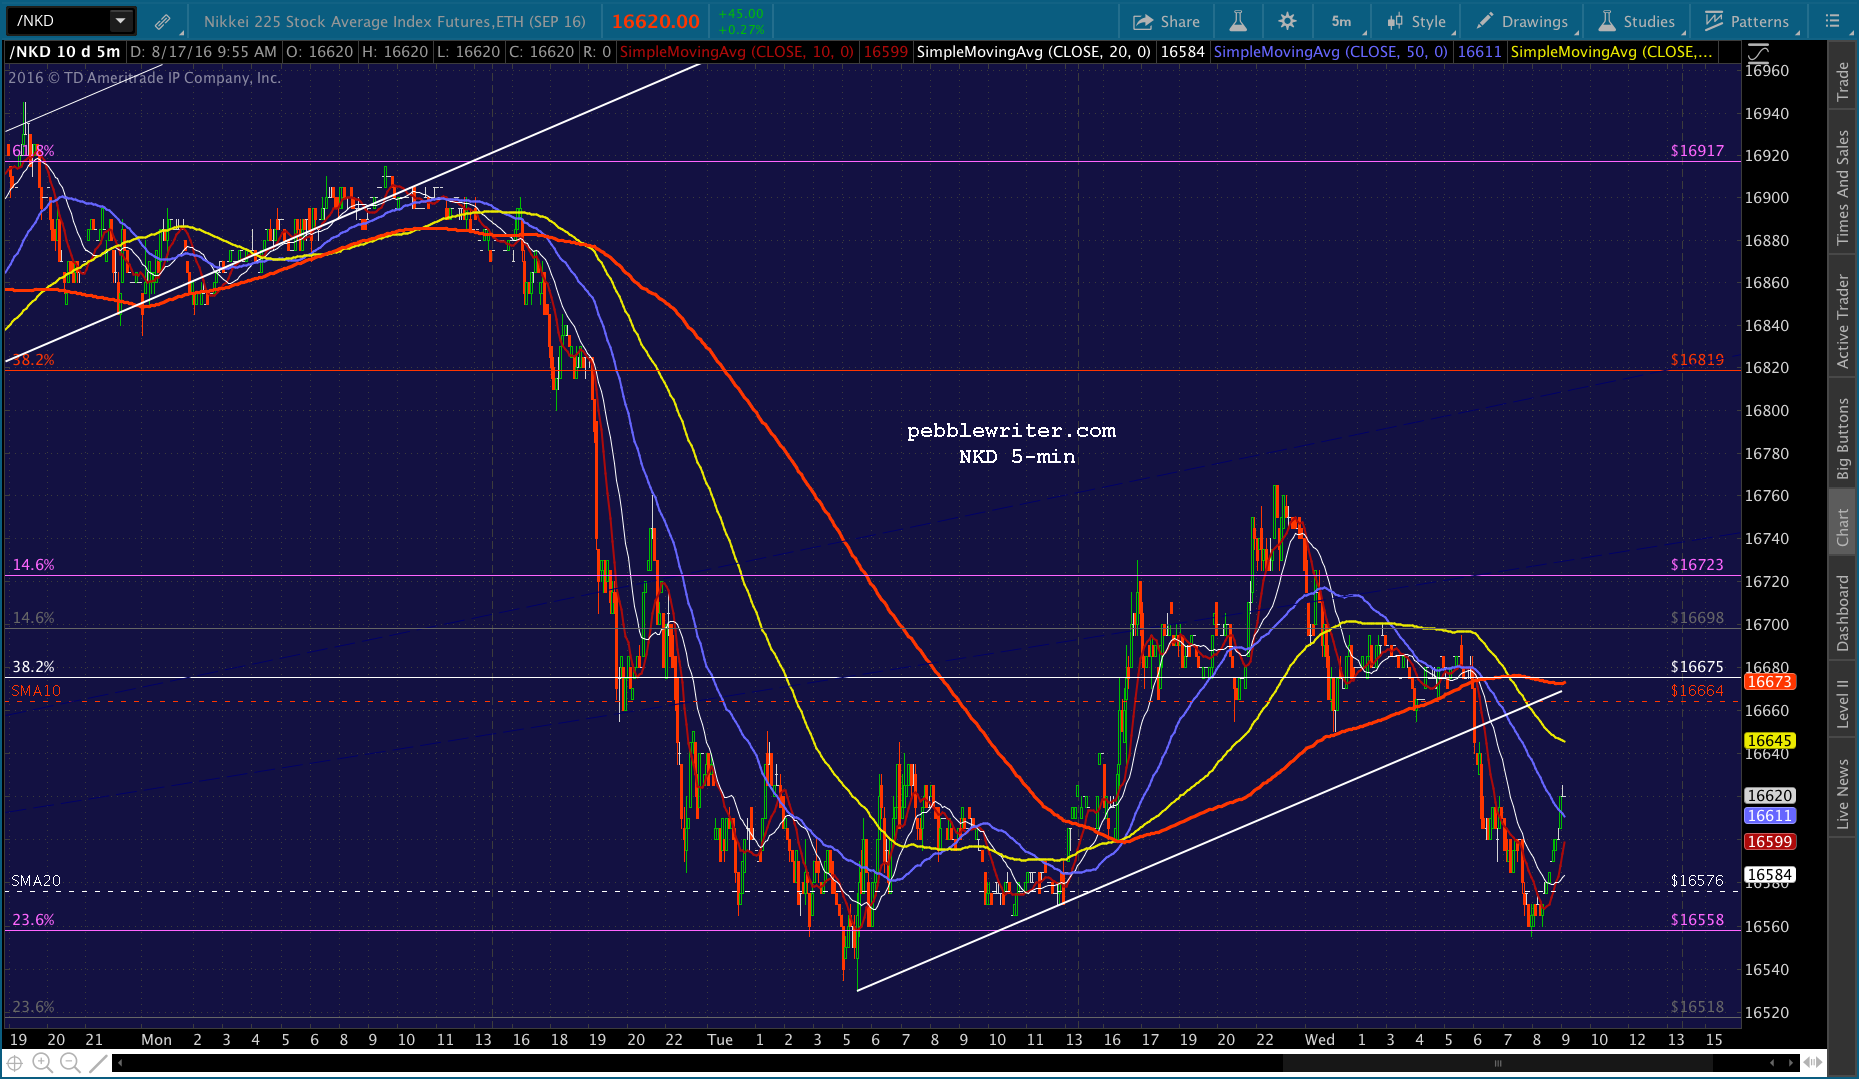Click the symbol link paperclip icon

click(x=162, y=21)
